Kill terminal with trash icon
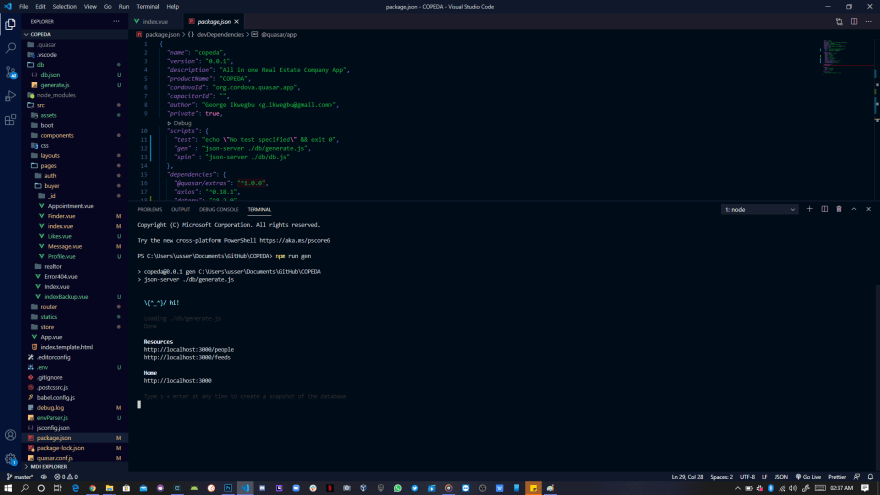This screenshot has width=880, height=495. click(839, 209)
